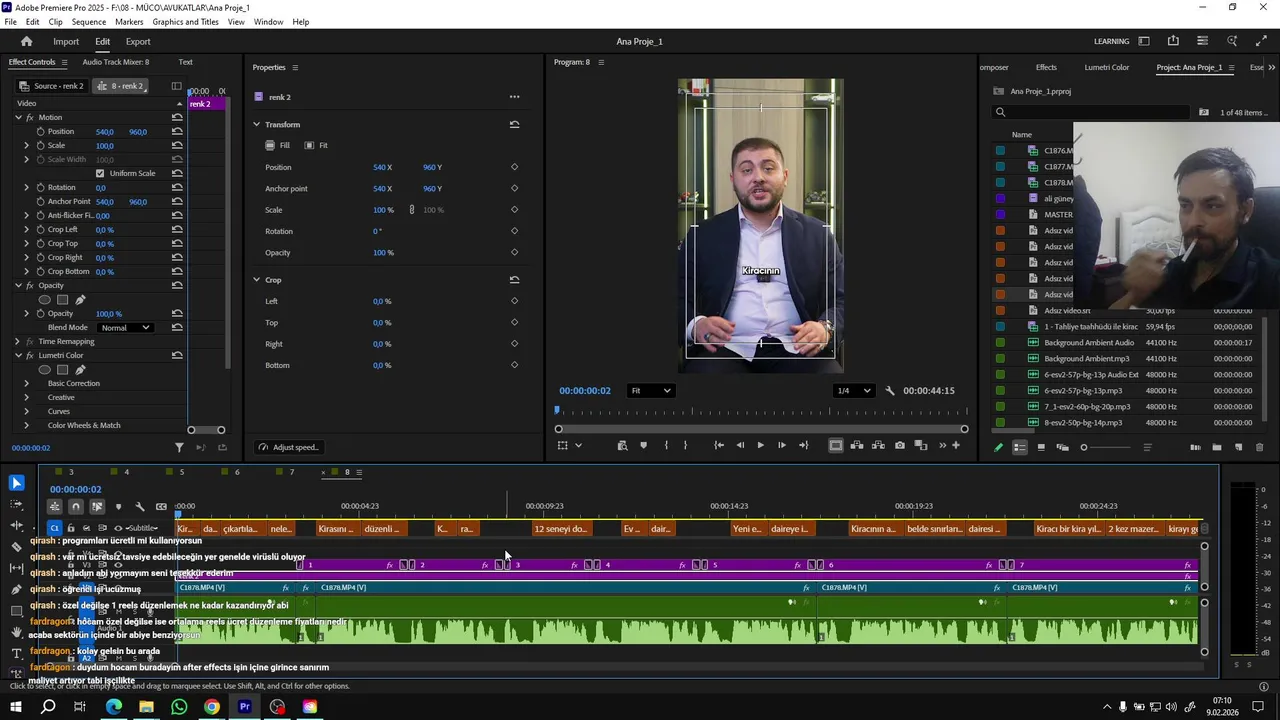Switch Project panel to Icon View
This screenshot has height=720, width=1280.
tap(1041, 447)
